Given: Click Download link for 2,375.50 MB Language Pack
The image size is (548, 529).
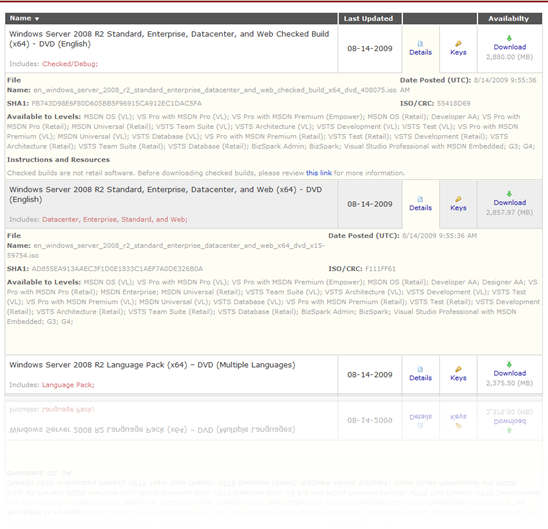Looking at the screenshot, I should point(510,373).
